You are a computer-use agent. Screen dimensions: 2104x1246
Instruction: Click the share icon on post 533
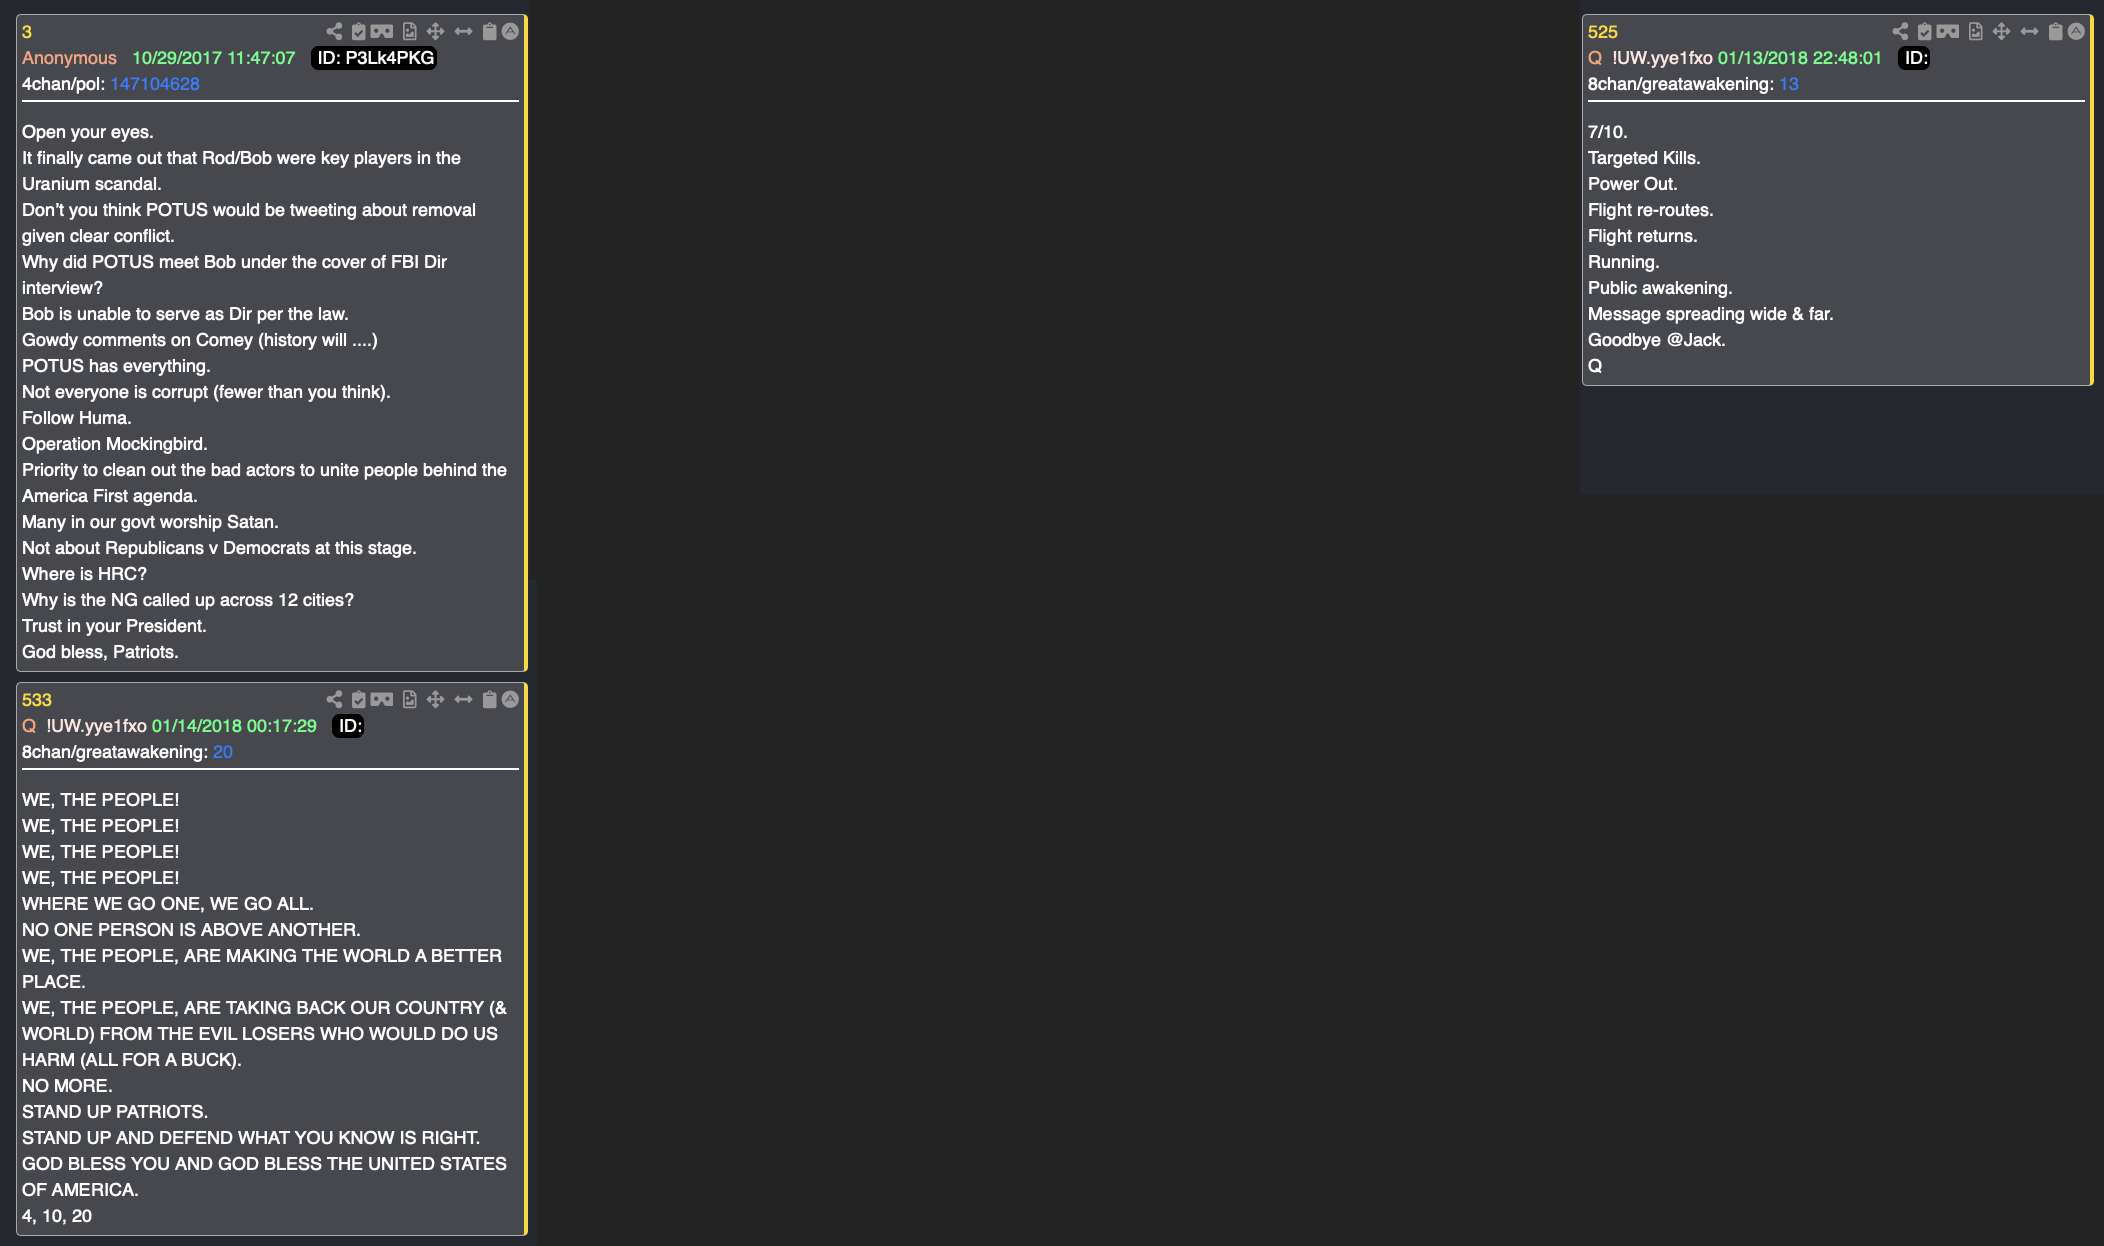coord(334,699)
